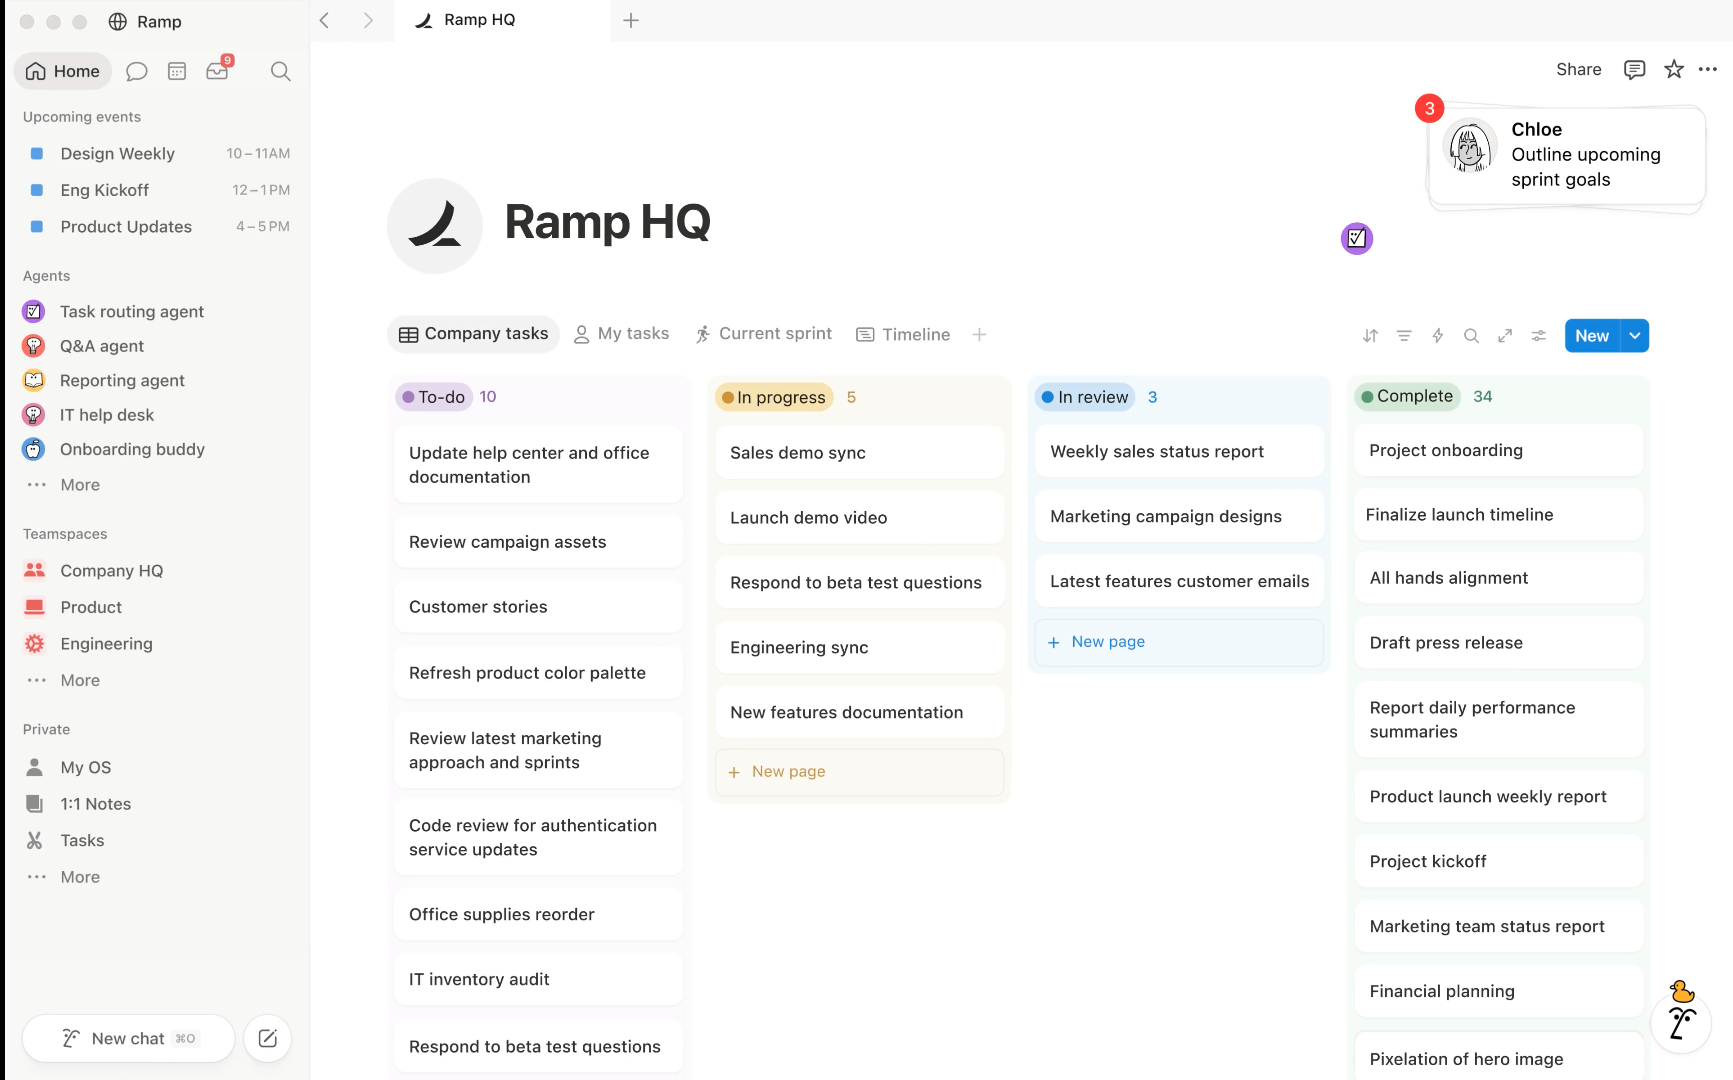Open the Project onboarding card

(1498, 451)
